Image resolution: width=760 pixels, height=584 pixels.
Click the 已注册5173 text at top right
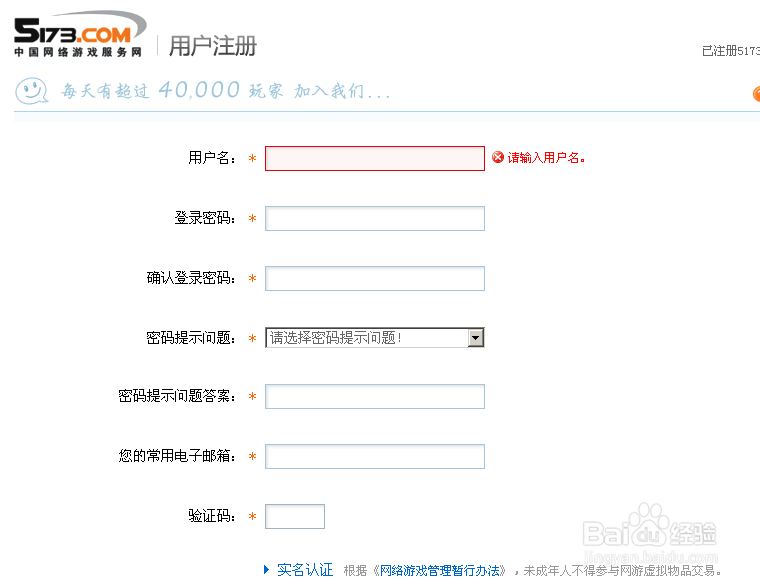[x=731, y=51]
